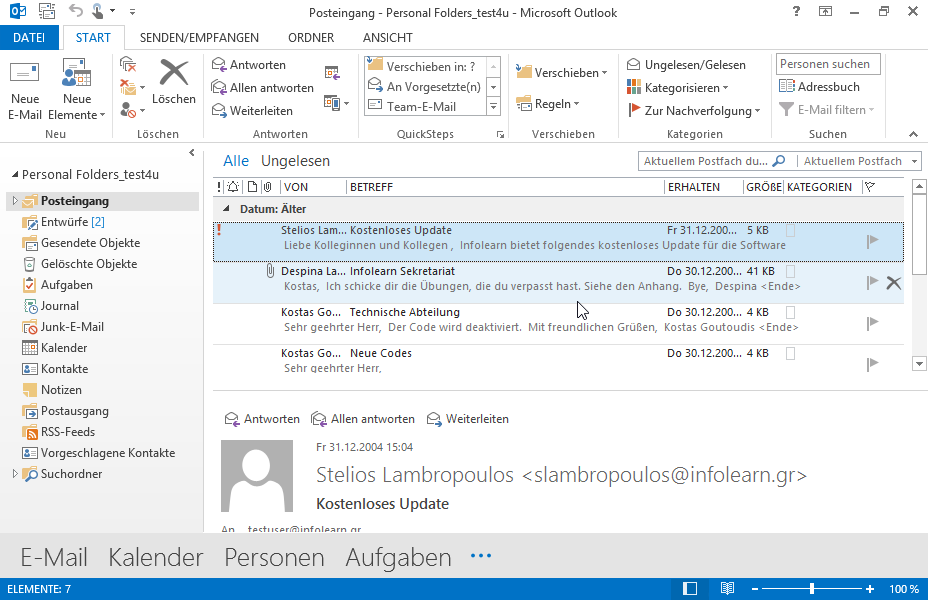Click Weiterleiten in the reading pane
The height and width of the screenshot is (600, 928).
tap(468, 419)
